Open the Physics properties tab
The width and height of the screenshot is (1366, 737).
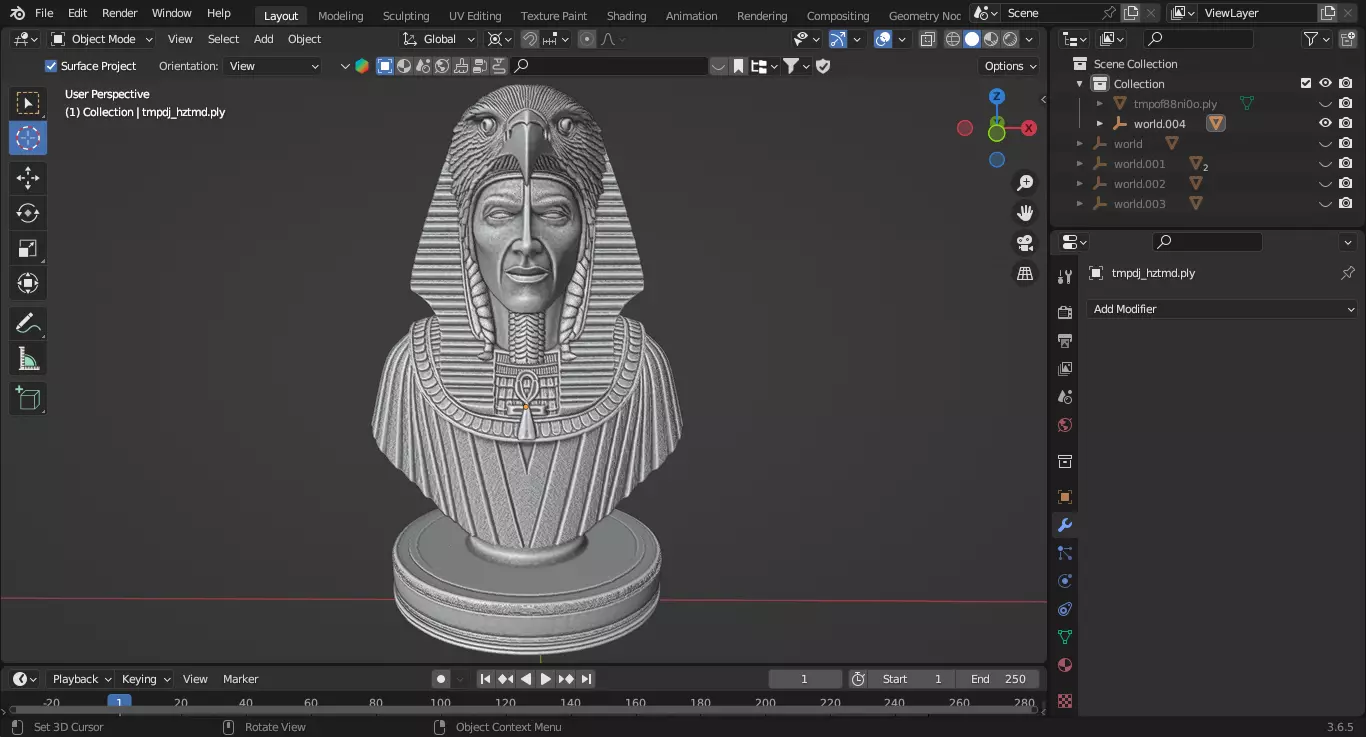[x=1065, y=581]
